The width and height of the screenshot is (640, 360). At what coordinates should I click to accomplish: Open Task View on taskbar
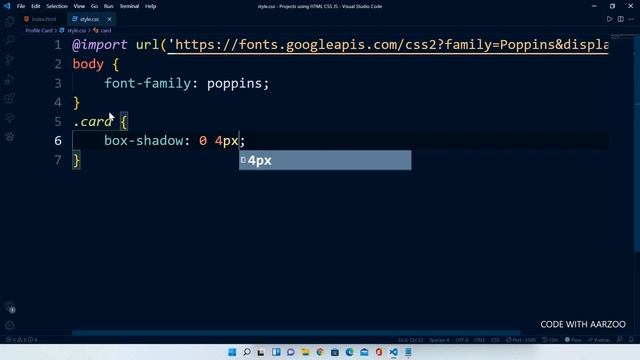[x=261, y=352]
